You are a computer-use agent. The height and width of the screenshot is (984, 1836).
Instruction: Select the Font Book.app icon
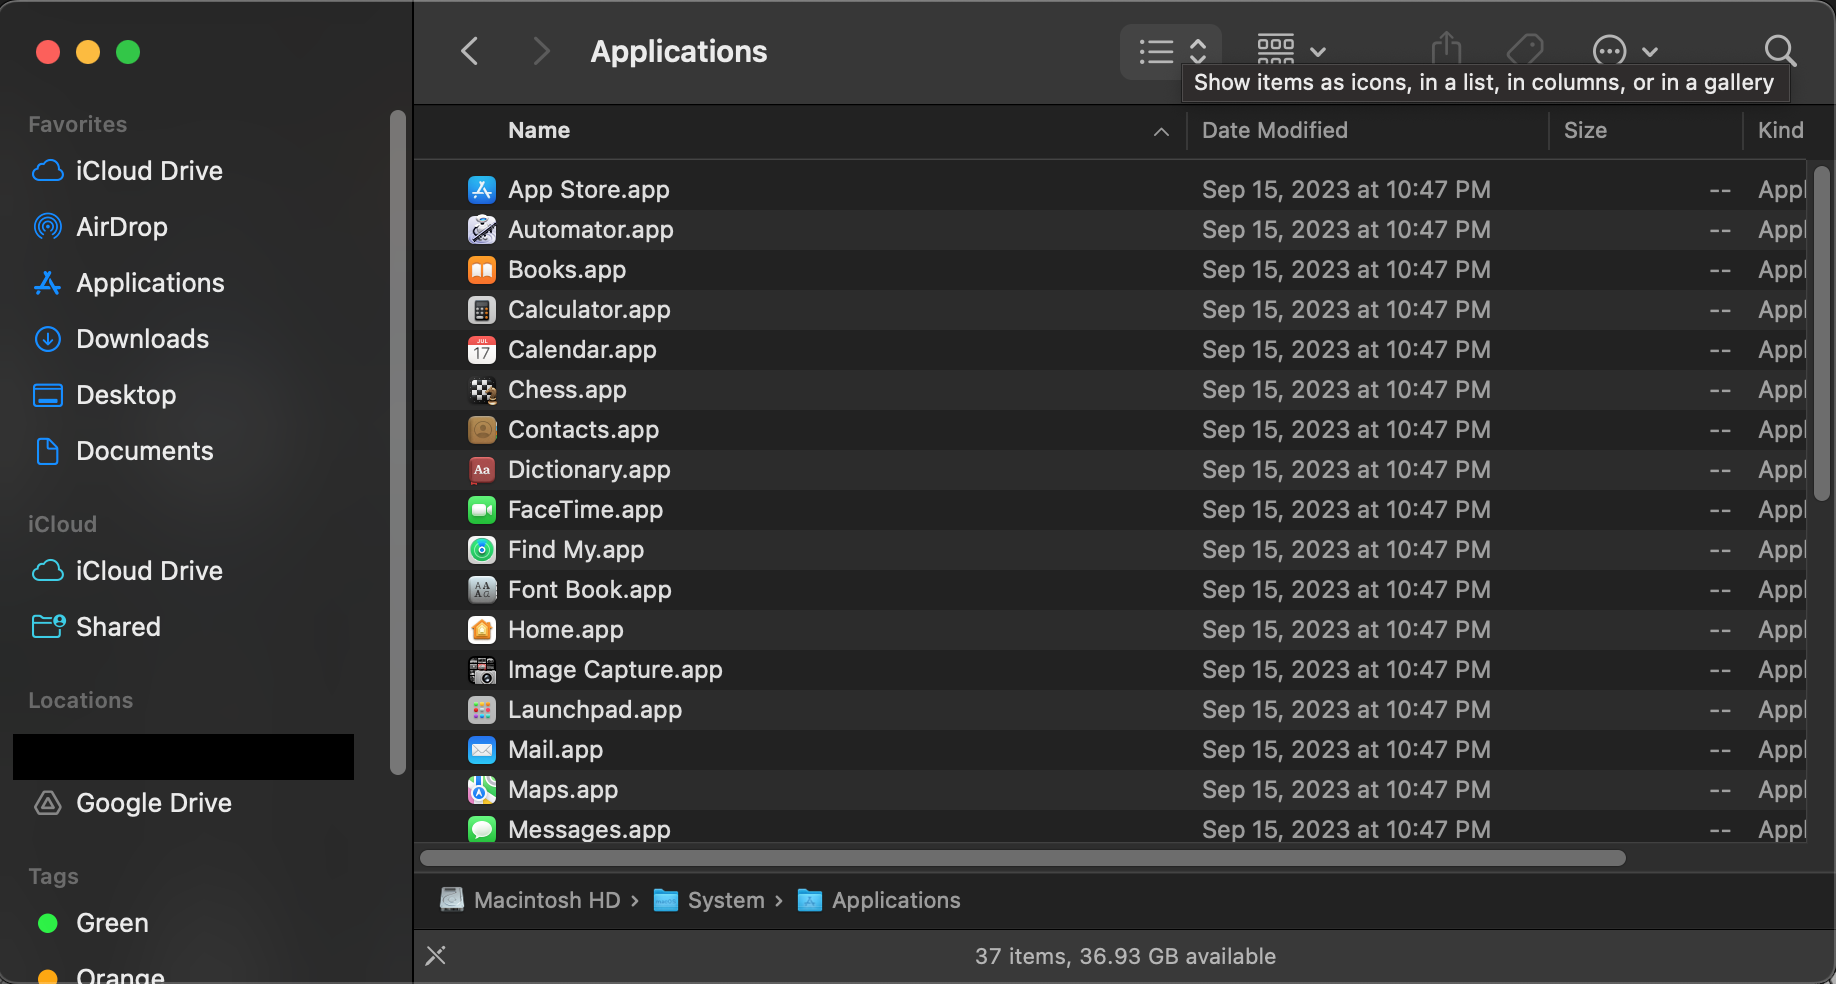pos(482,590)
